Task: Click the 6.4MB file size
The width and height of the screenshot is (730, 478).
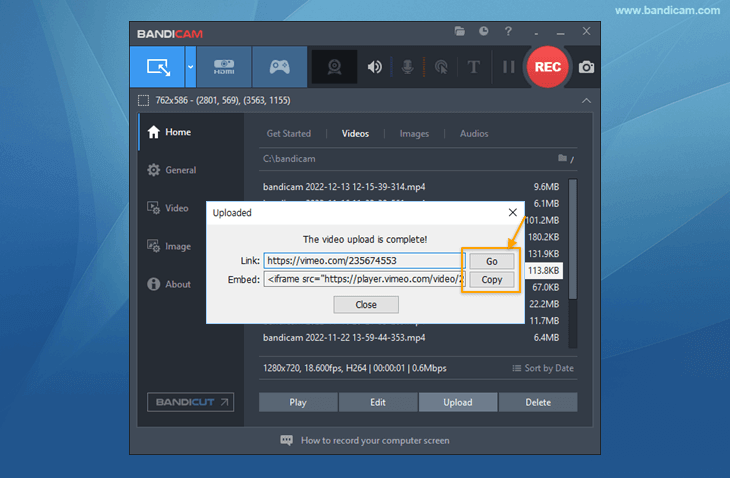Action: [546, 337]
